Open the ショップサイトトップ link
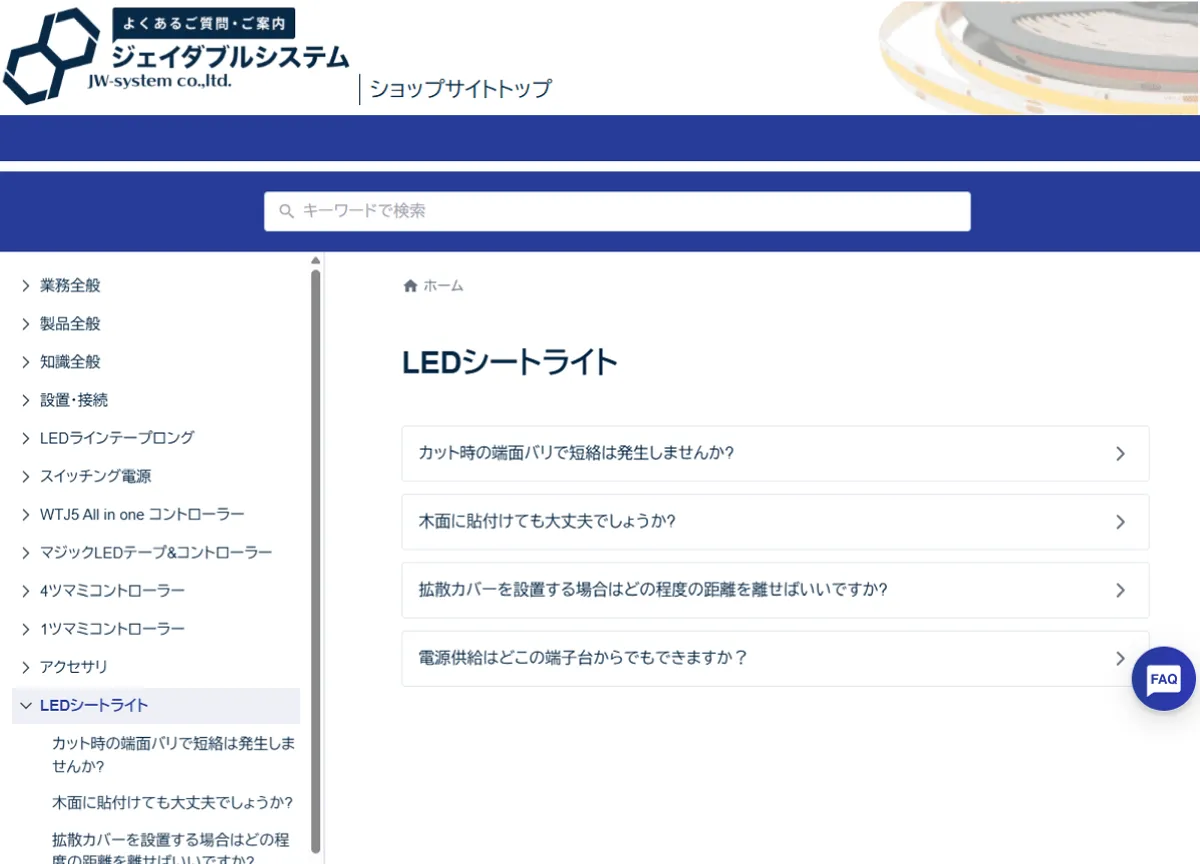Image resolution: width=1200 pixels, height=864 pixels. pos(459,89)
